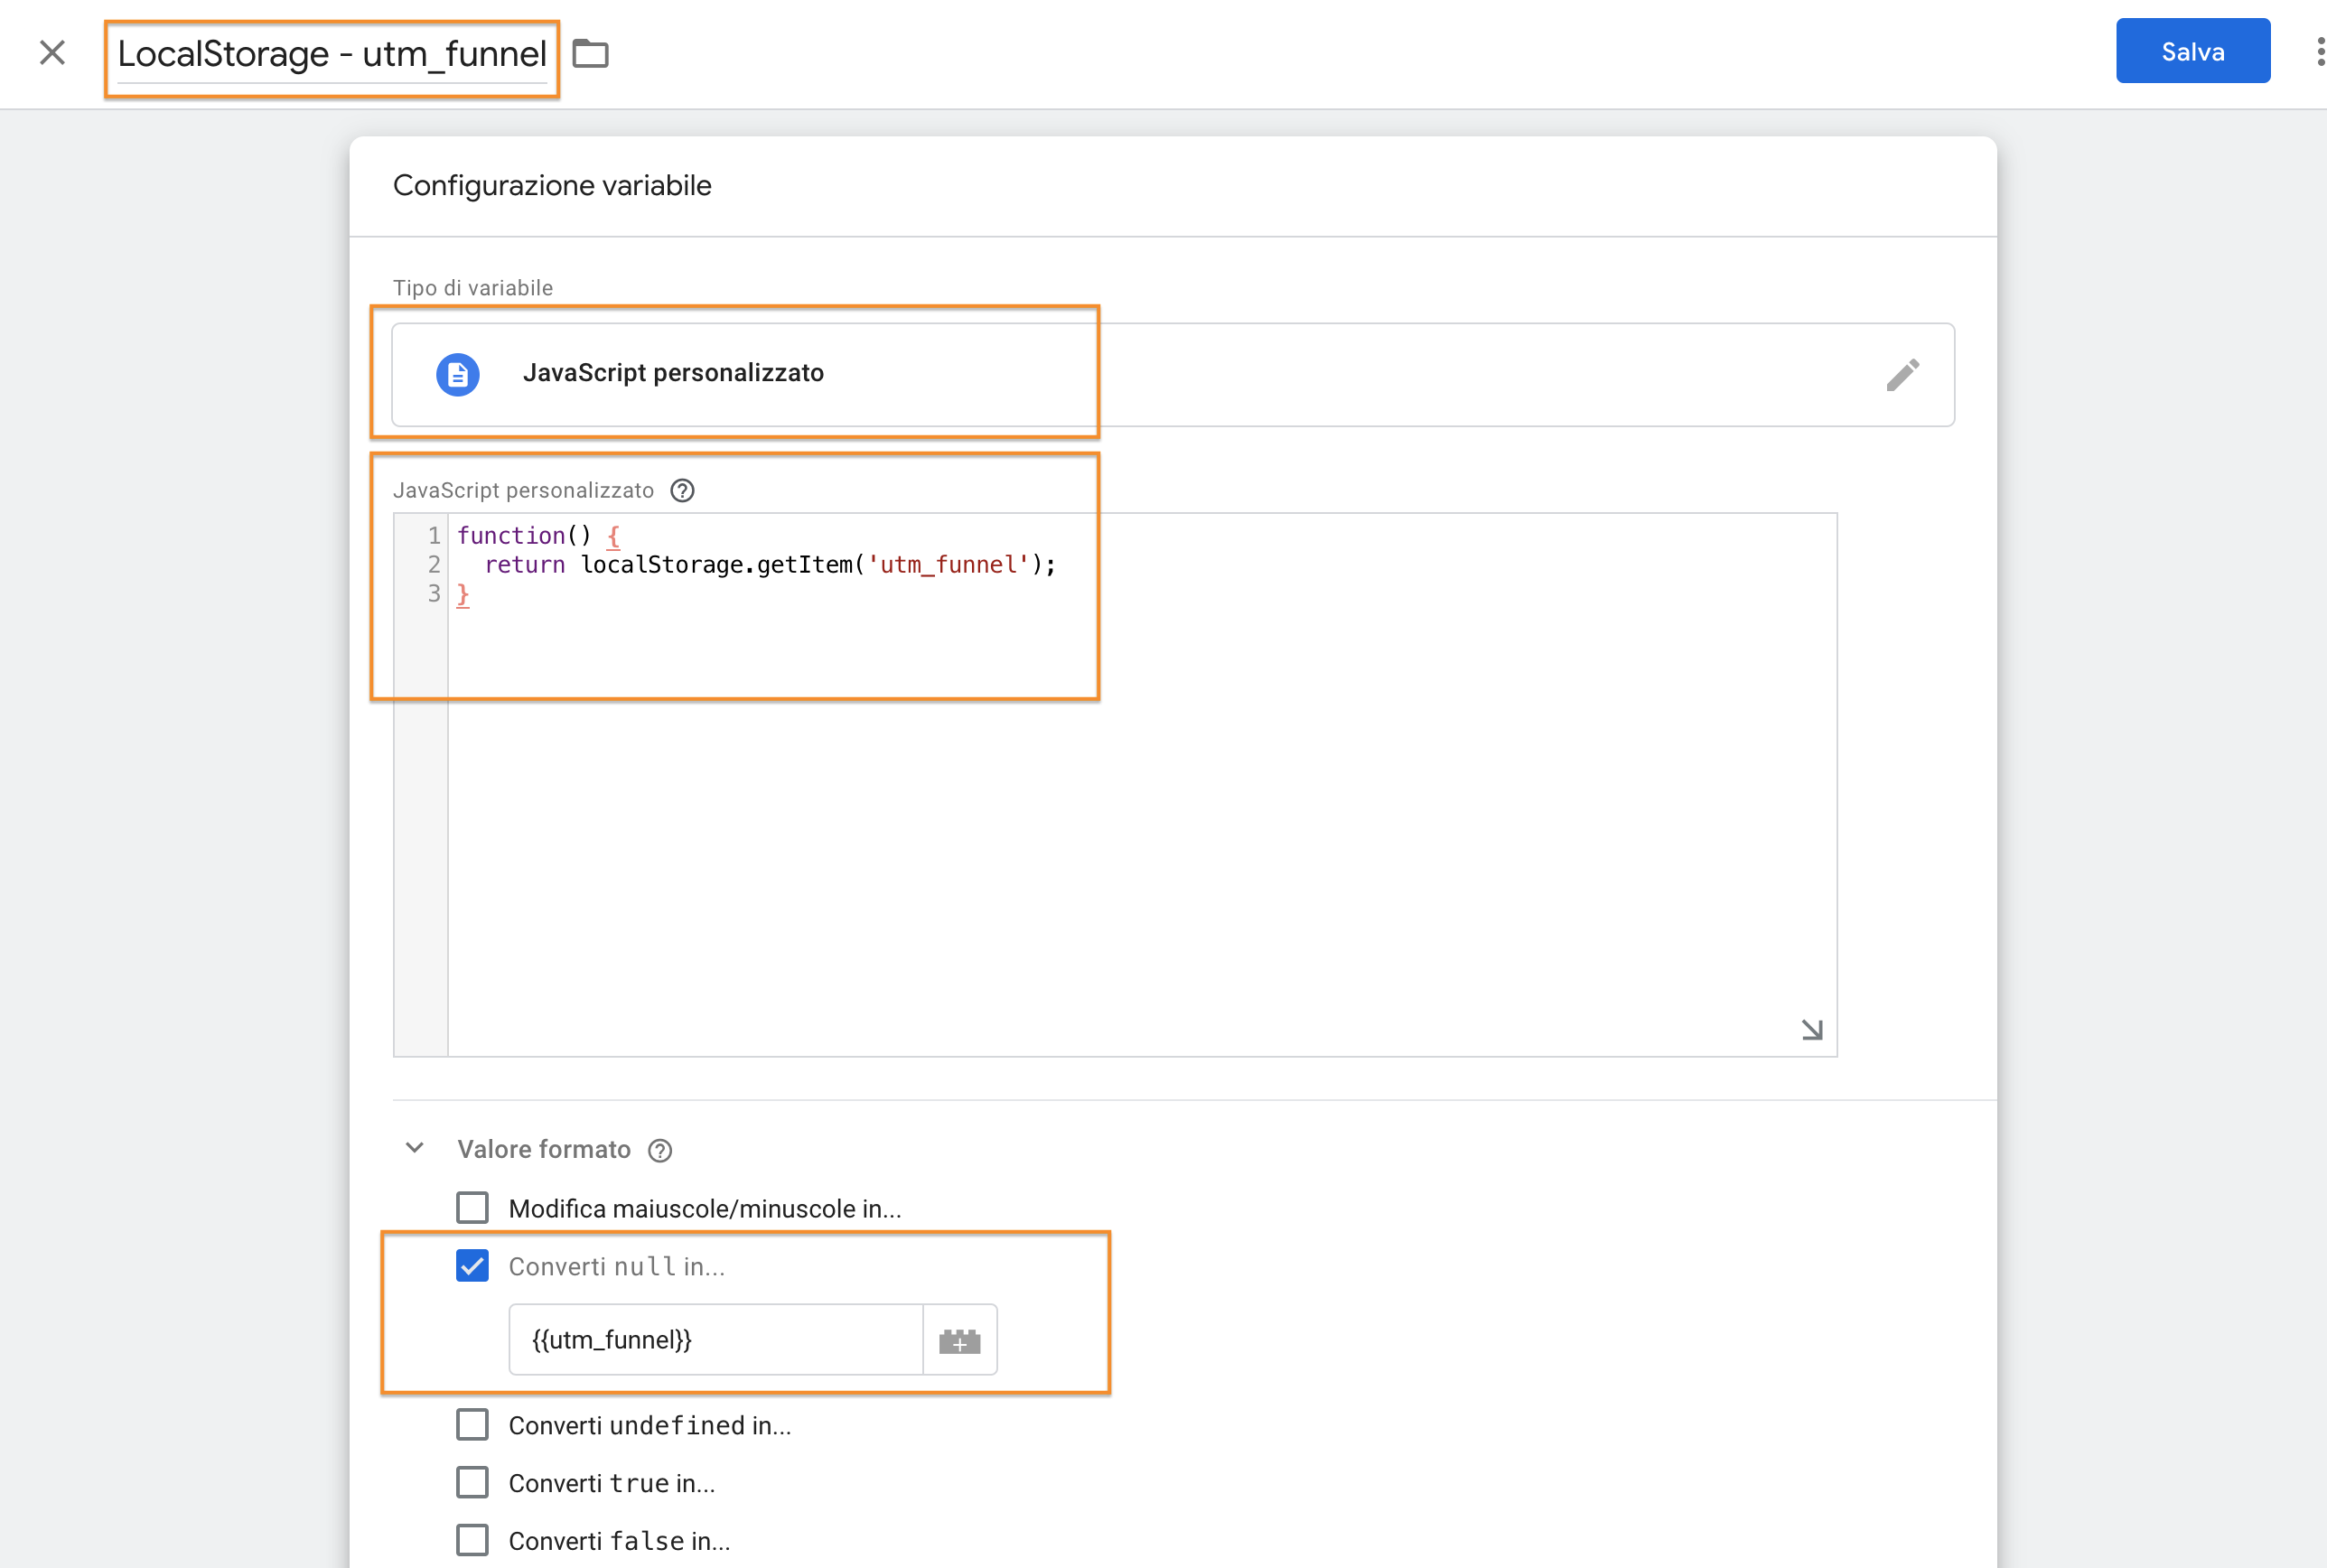The width and height of the screenshot is (2327, 1568).
Task: Click the blue document icon for JavaScript personalizzato
Action: click(x=458, y=374)
